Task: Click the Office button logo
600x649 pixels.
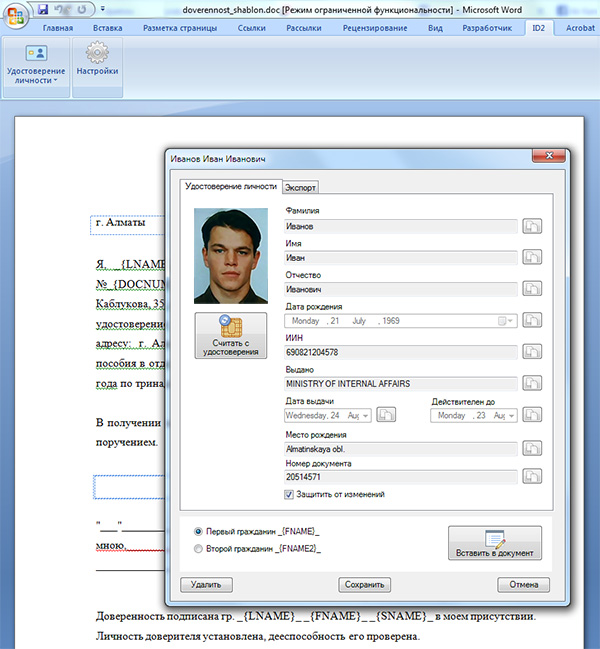Action: 16,16
